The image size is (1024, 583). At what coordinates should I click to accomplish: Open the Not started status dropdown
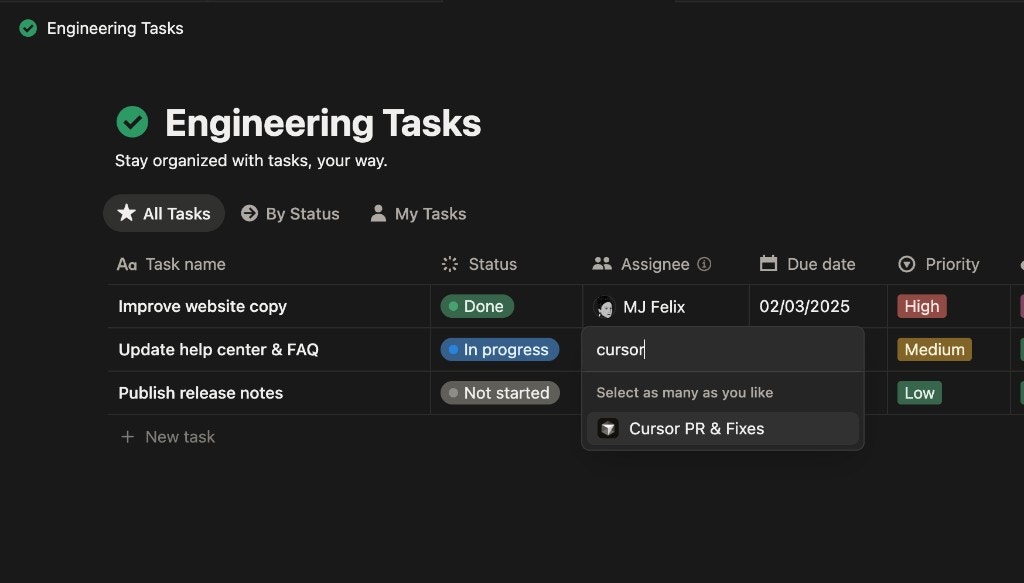pyautogui.click(x=499, y=393)
